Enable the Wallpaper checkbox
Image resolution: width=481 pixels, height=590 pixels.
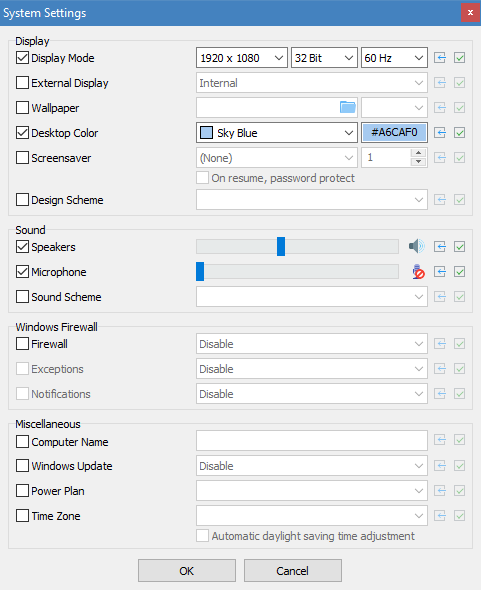point(22,108)
